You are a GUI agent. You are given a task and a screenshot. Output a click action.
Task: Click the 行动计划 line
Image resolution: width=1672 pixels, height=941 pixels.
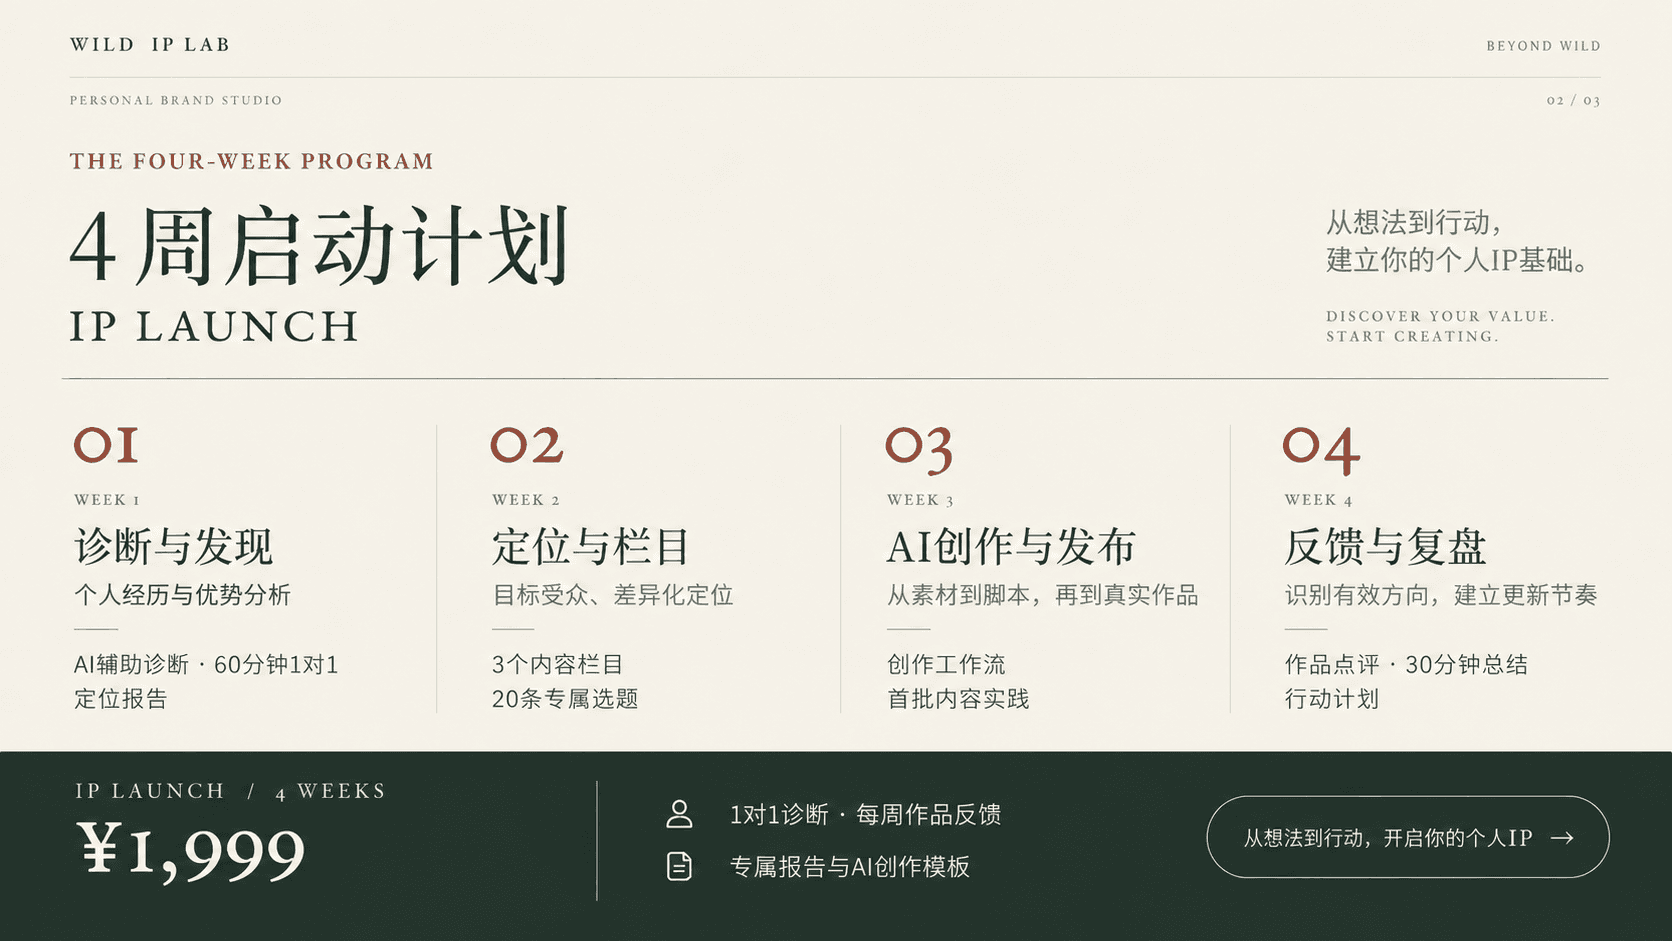tap(1332, 699)
